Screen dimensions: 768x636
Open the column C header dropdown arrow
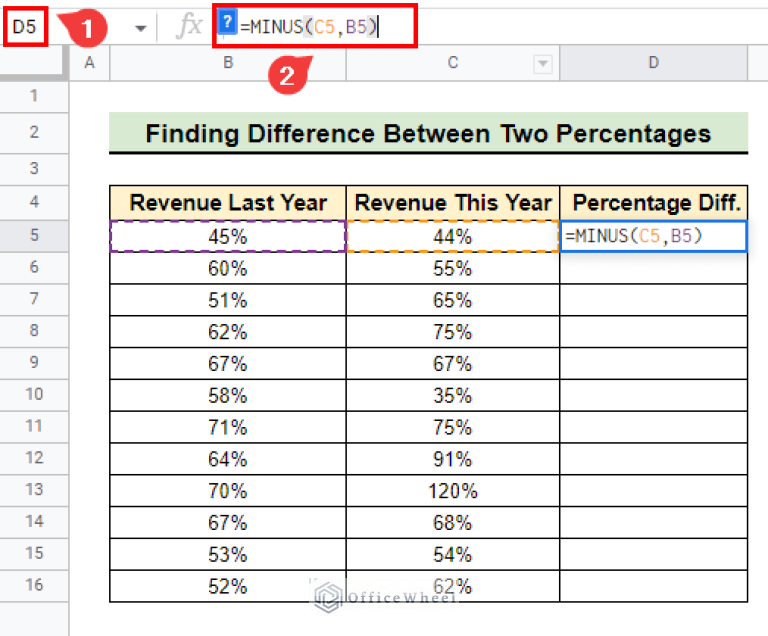[x=543, y=64]
